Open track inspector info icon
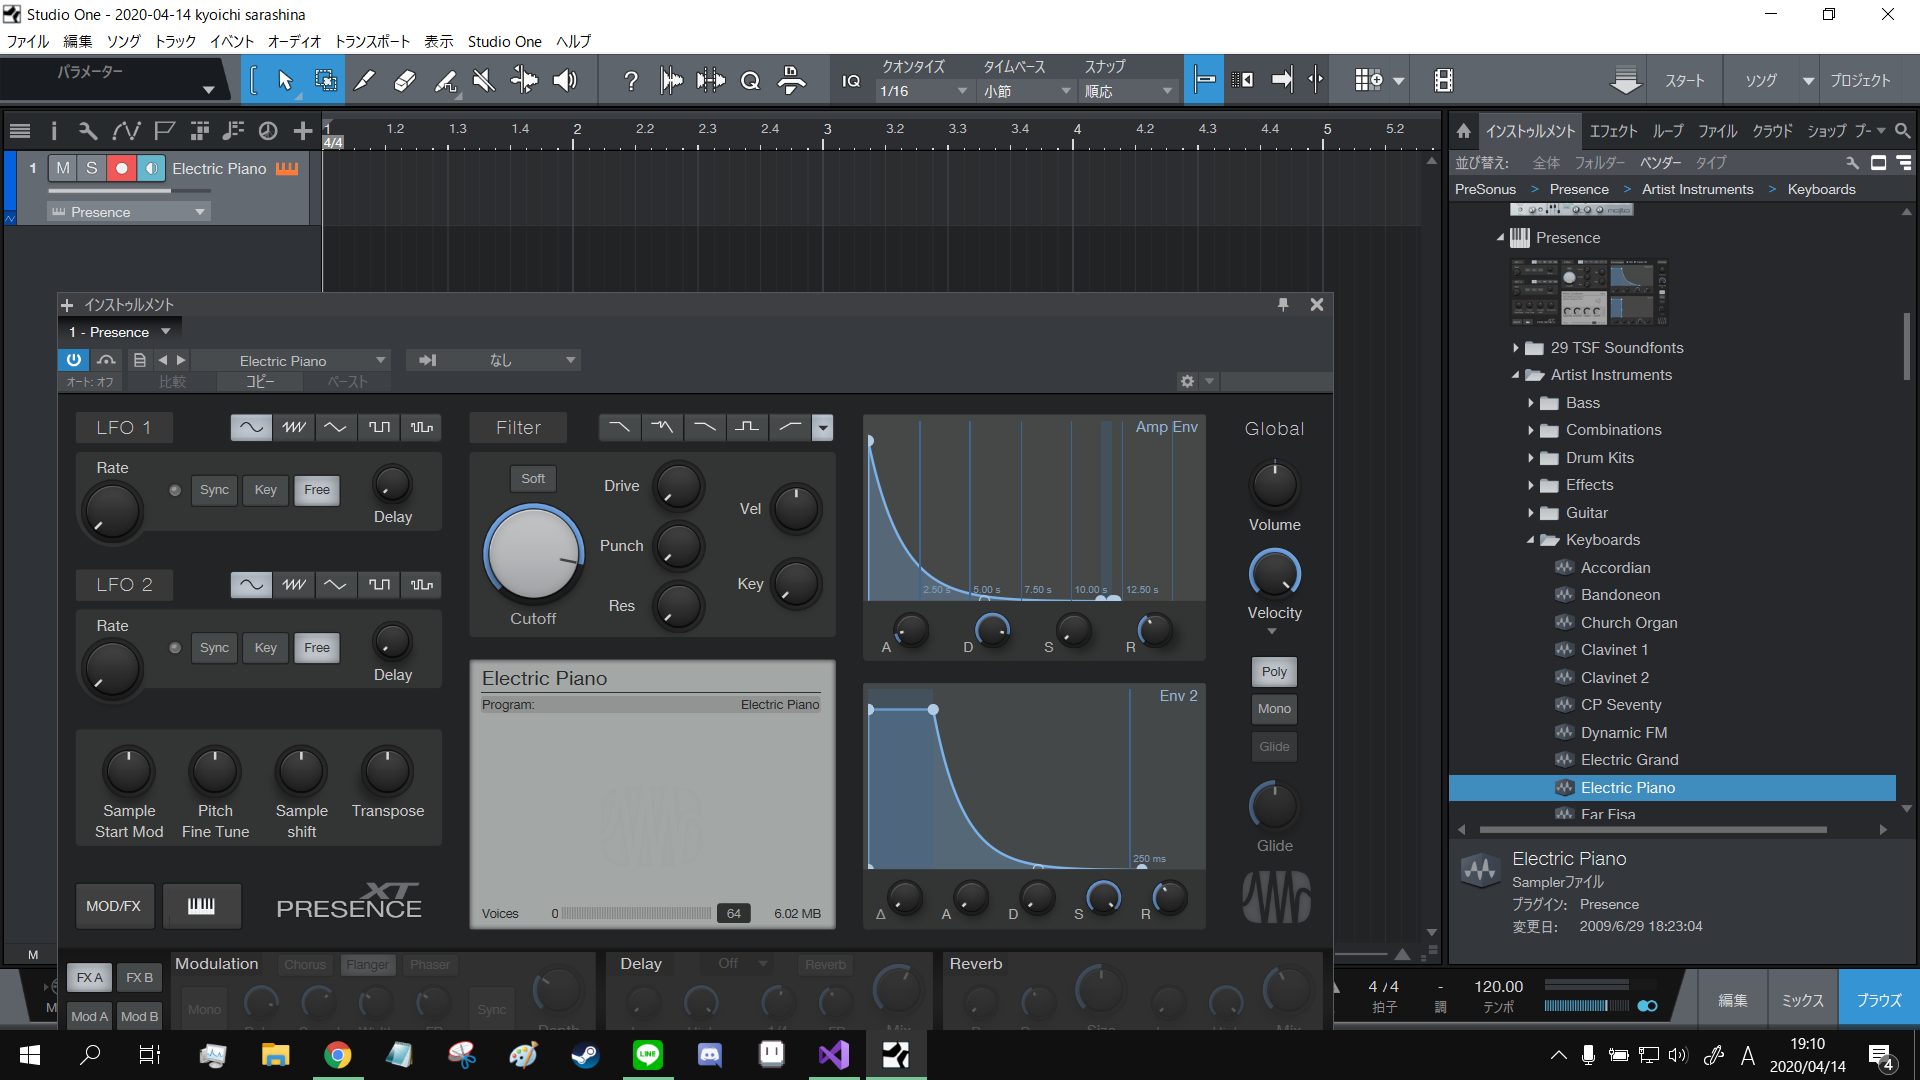This screenshot has height=1080, width=1920. tap(54, 131)
